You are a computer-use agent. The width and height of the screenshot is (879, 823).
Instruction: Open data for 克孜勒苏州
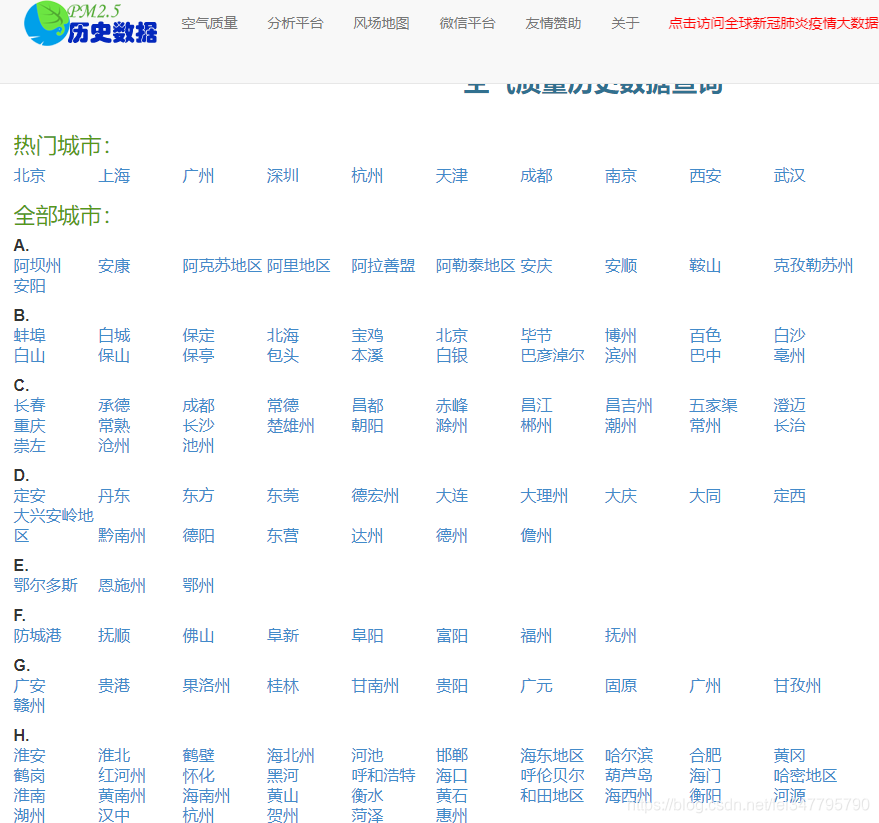point(813,266)
